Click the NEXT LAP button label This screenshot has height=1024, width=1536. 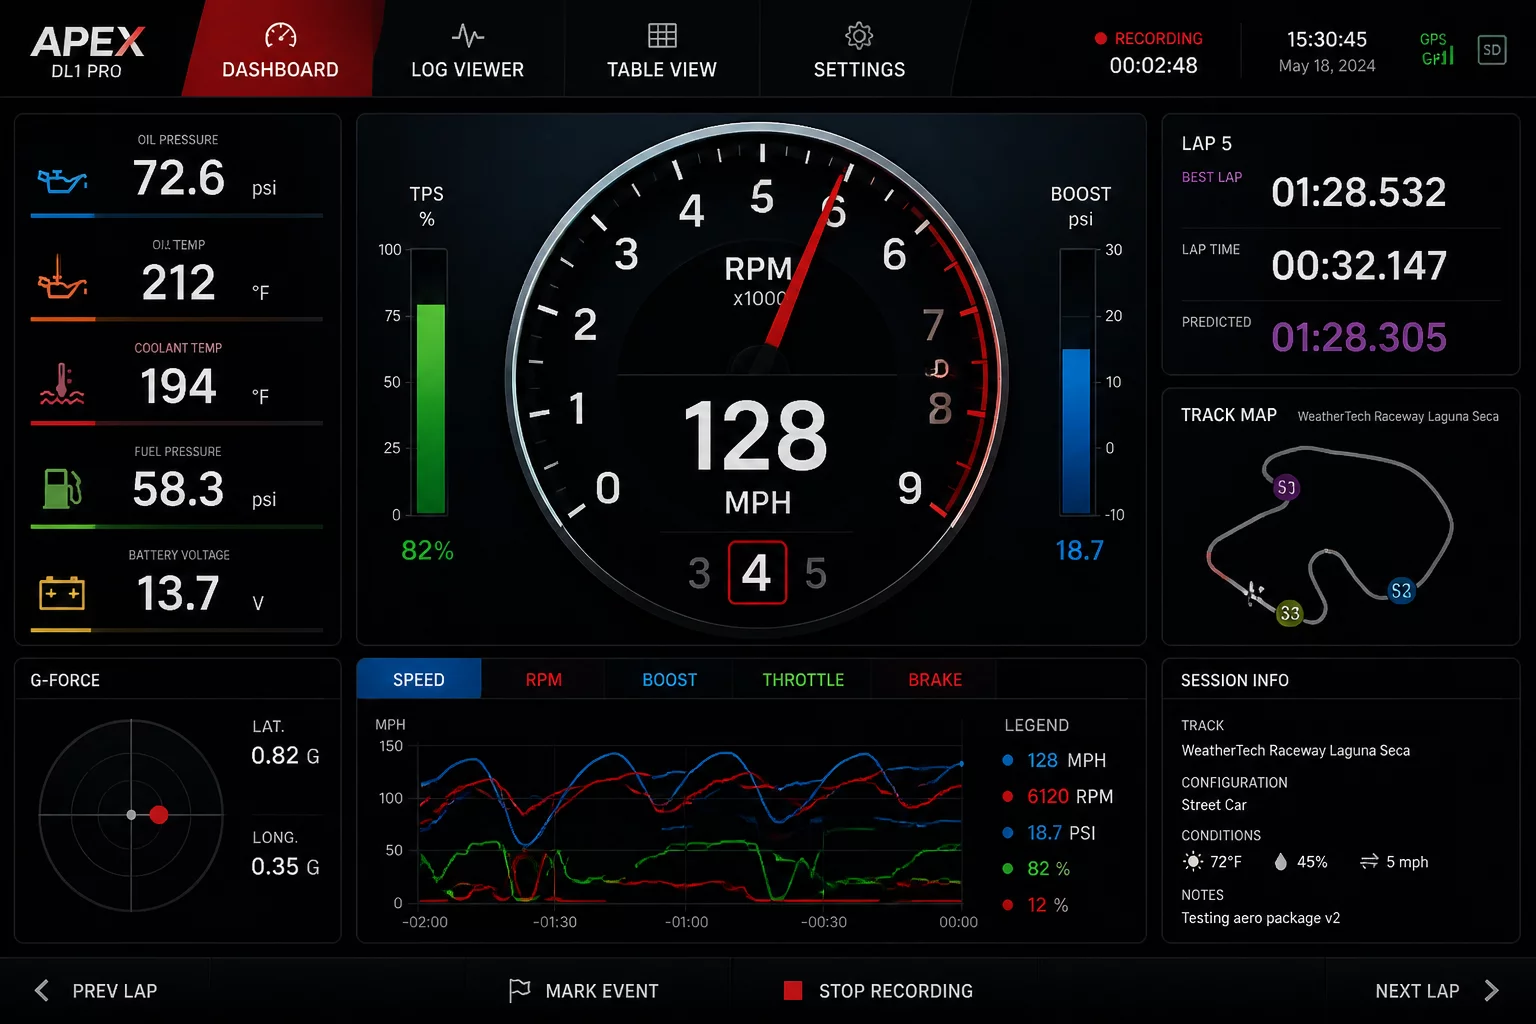point(1417,991)
